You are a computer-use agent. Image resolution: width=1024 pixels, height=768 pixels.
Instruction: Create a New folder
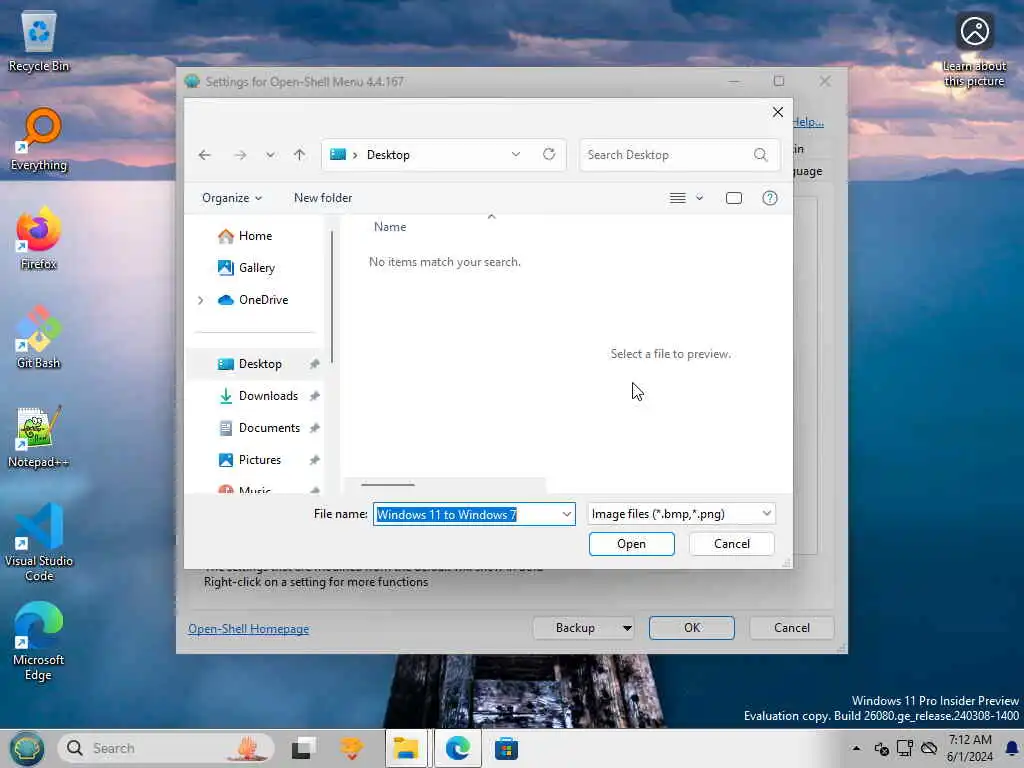(323, 198)
